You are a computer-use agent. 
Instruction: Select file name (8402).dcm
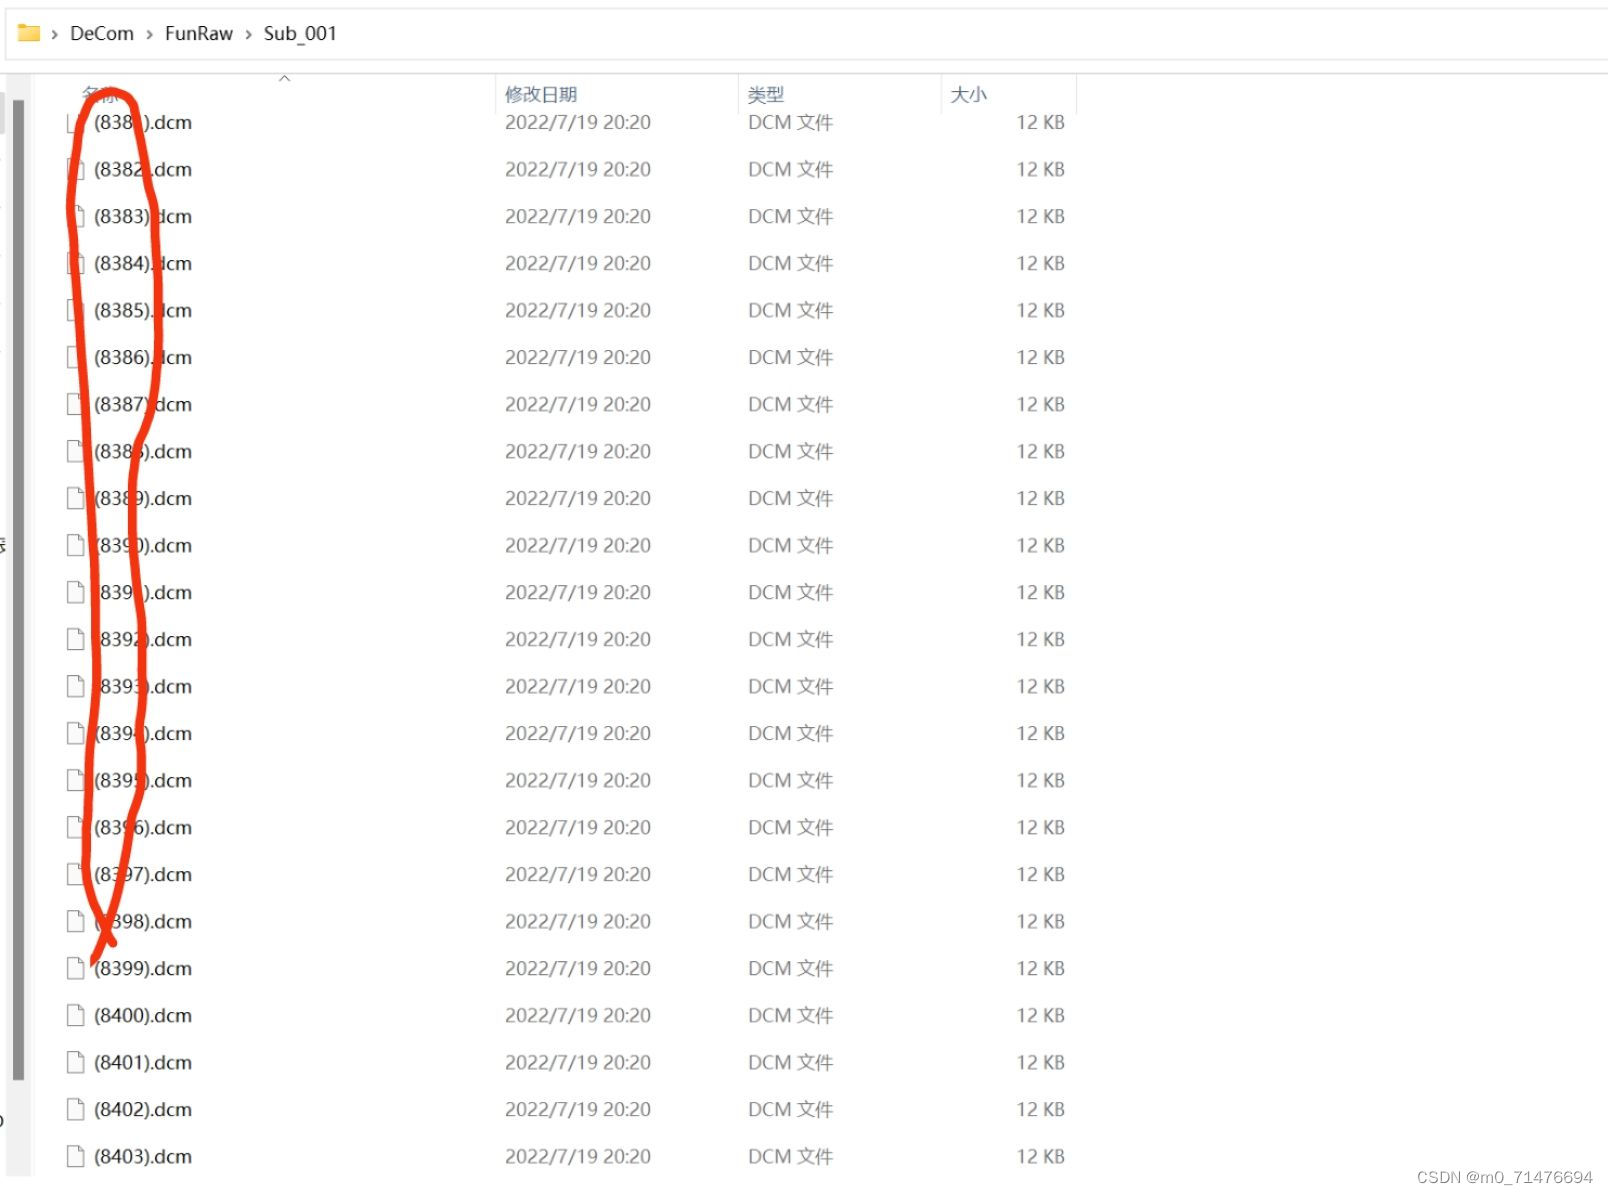pos(143,1109)
